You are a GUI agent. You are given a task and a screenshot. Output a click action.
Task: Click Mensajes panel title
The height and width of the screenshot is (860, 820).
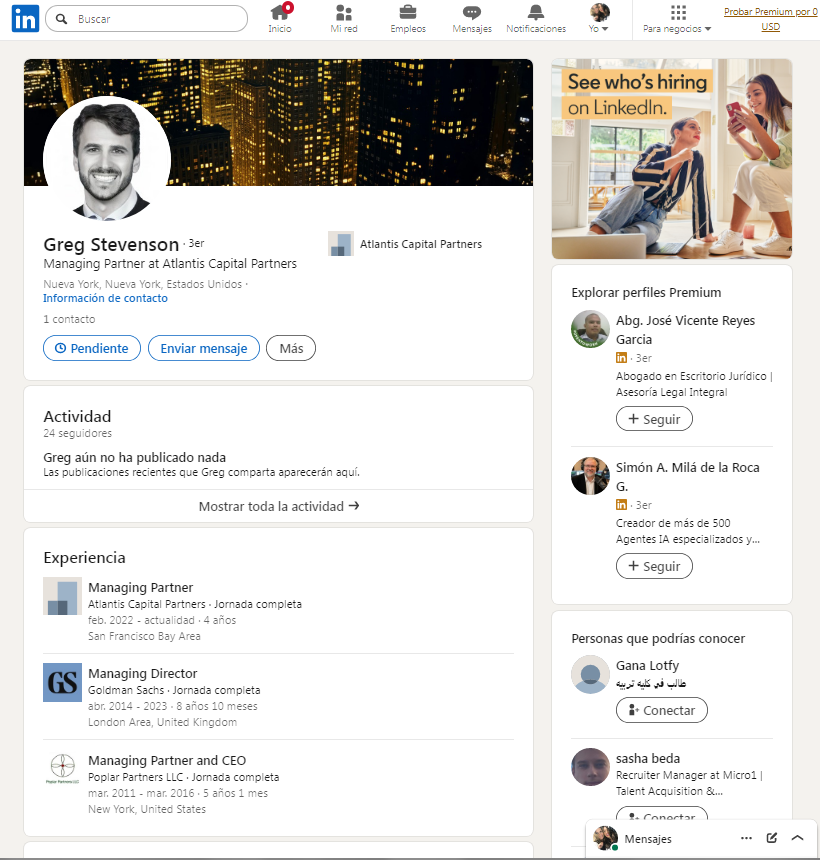[648, 839]
